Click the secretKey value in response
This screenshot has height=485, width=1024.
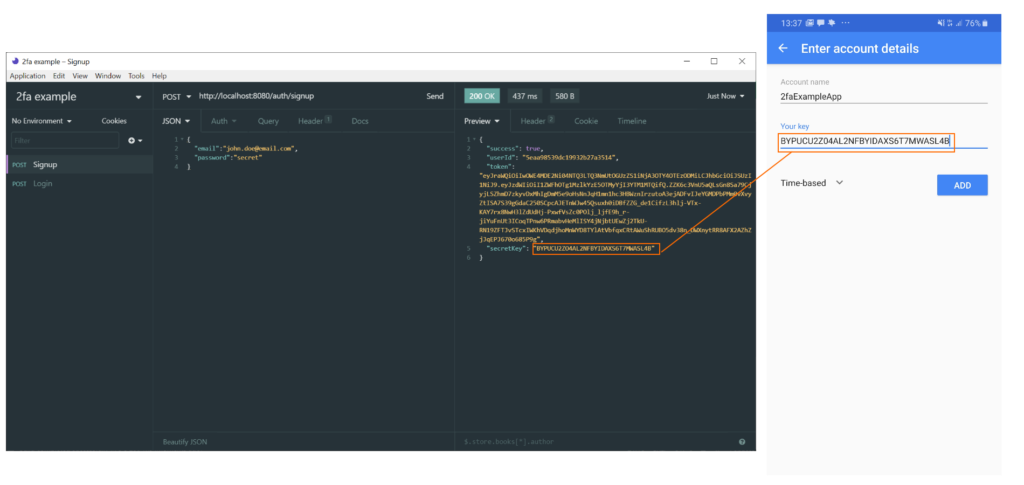coord(596,249)
